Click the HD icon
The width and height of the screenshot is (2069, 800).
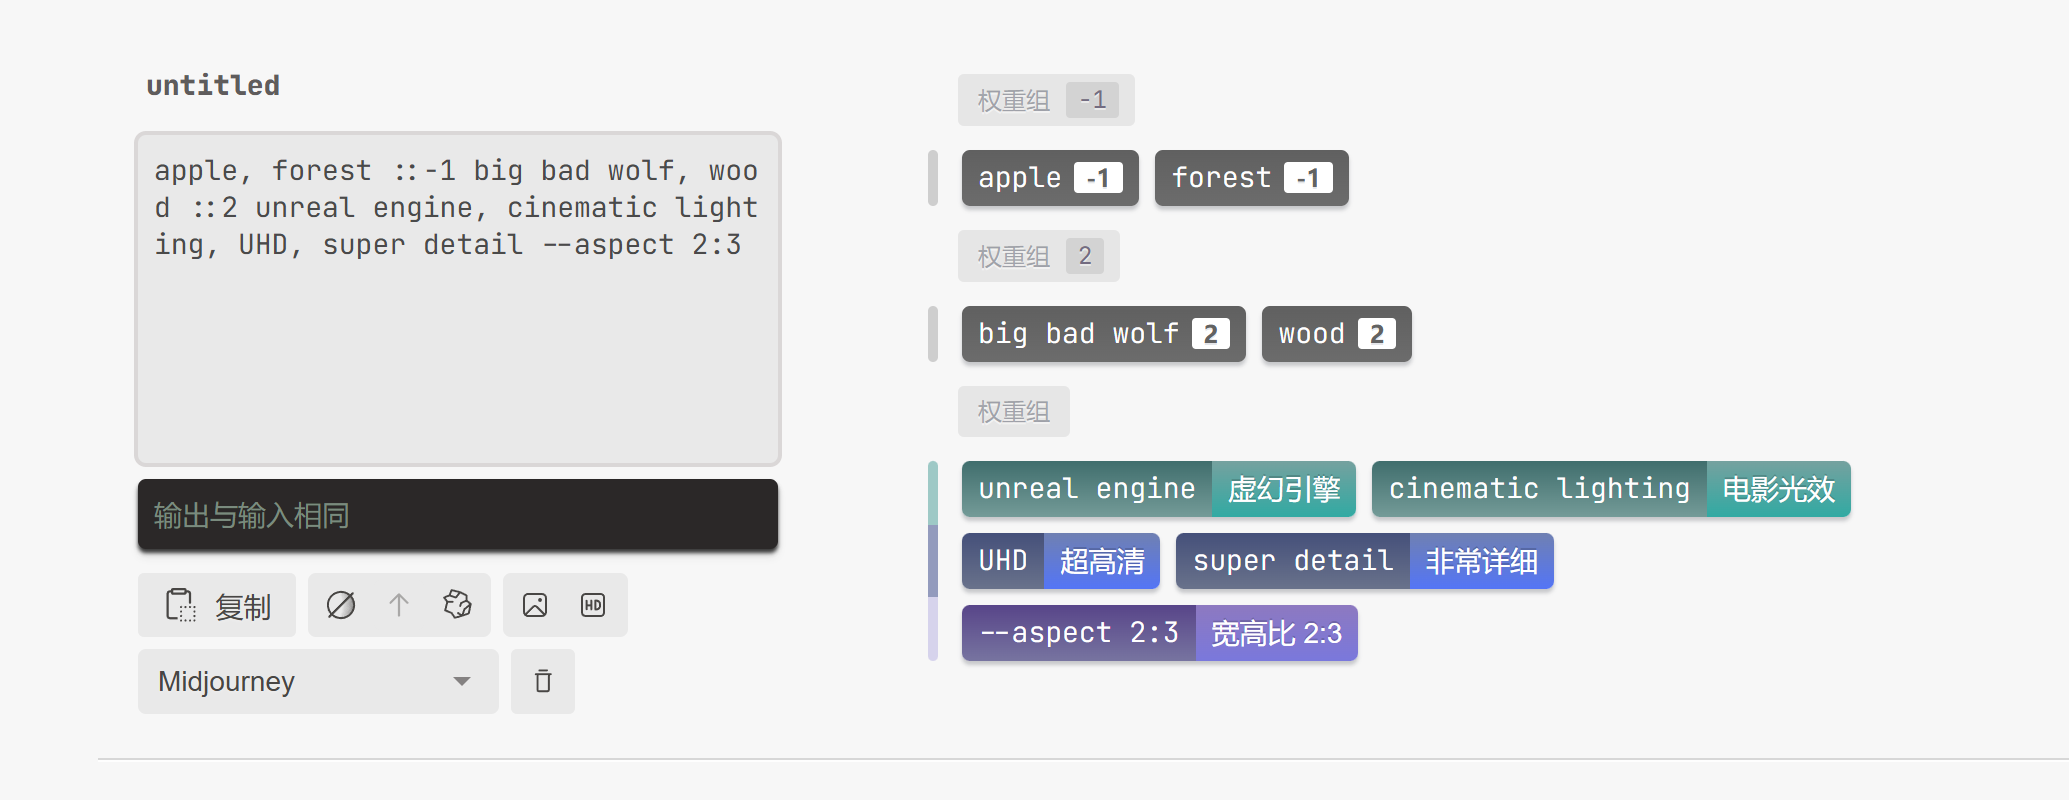pyautogui.click(x=593, y=605)
